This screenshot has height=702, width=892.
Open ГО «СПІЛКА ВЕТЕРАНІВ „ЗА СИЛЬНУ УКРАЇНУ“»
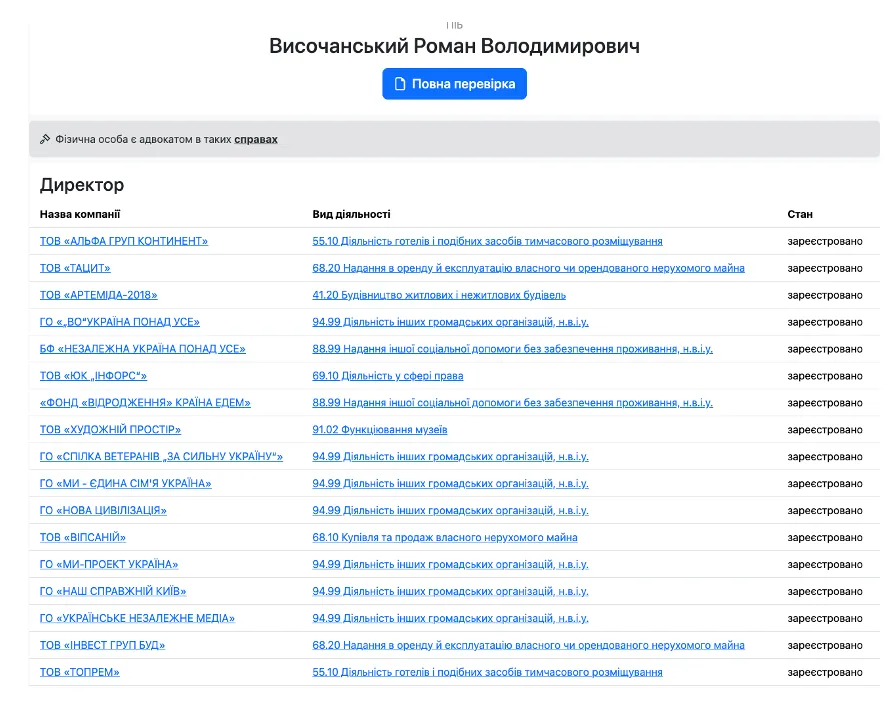(x=161, y=457)
